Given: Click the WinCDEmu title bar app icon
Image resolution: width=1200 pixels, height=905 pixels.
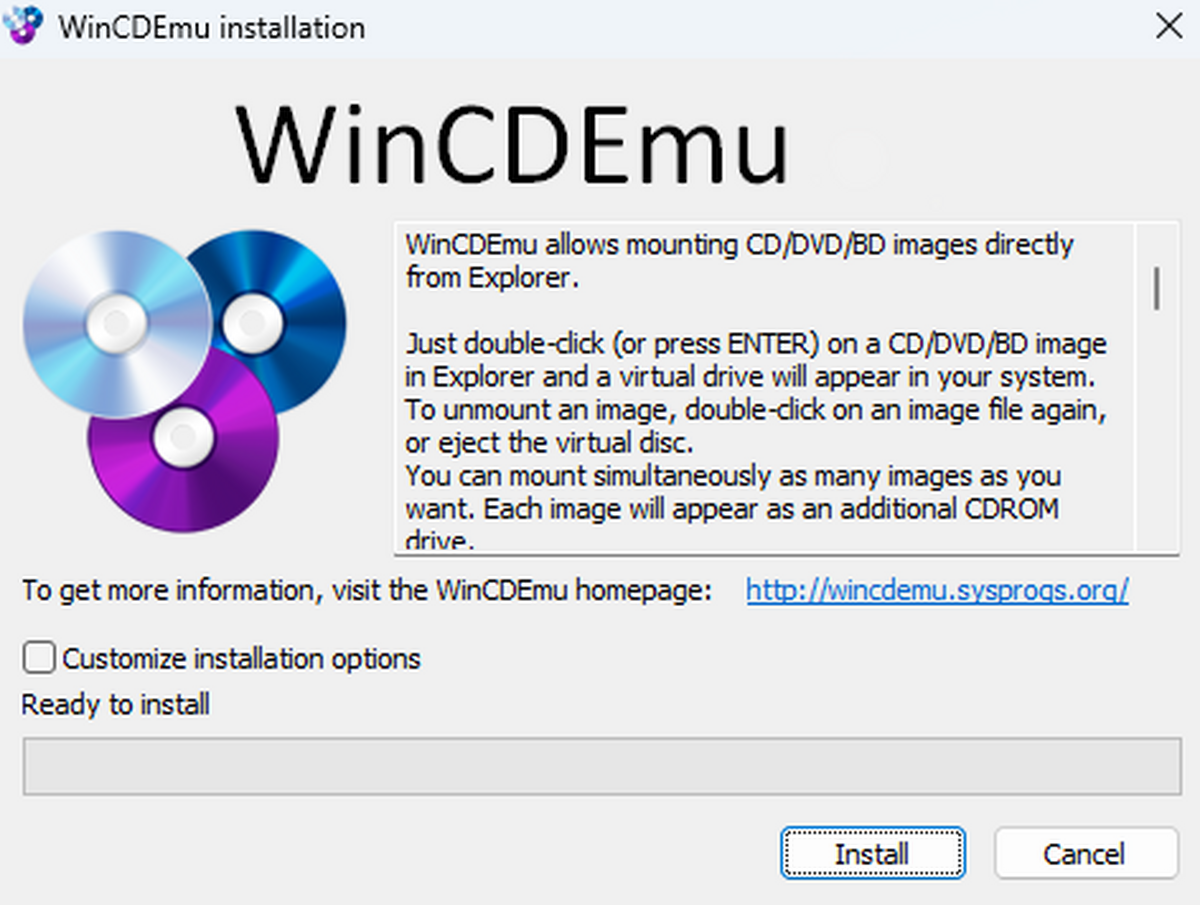Looking at the screenshot, I should [24, 25].
